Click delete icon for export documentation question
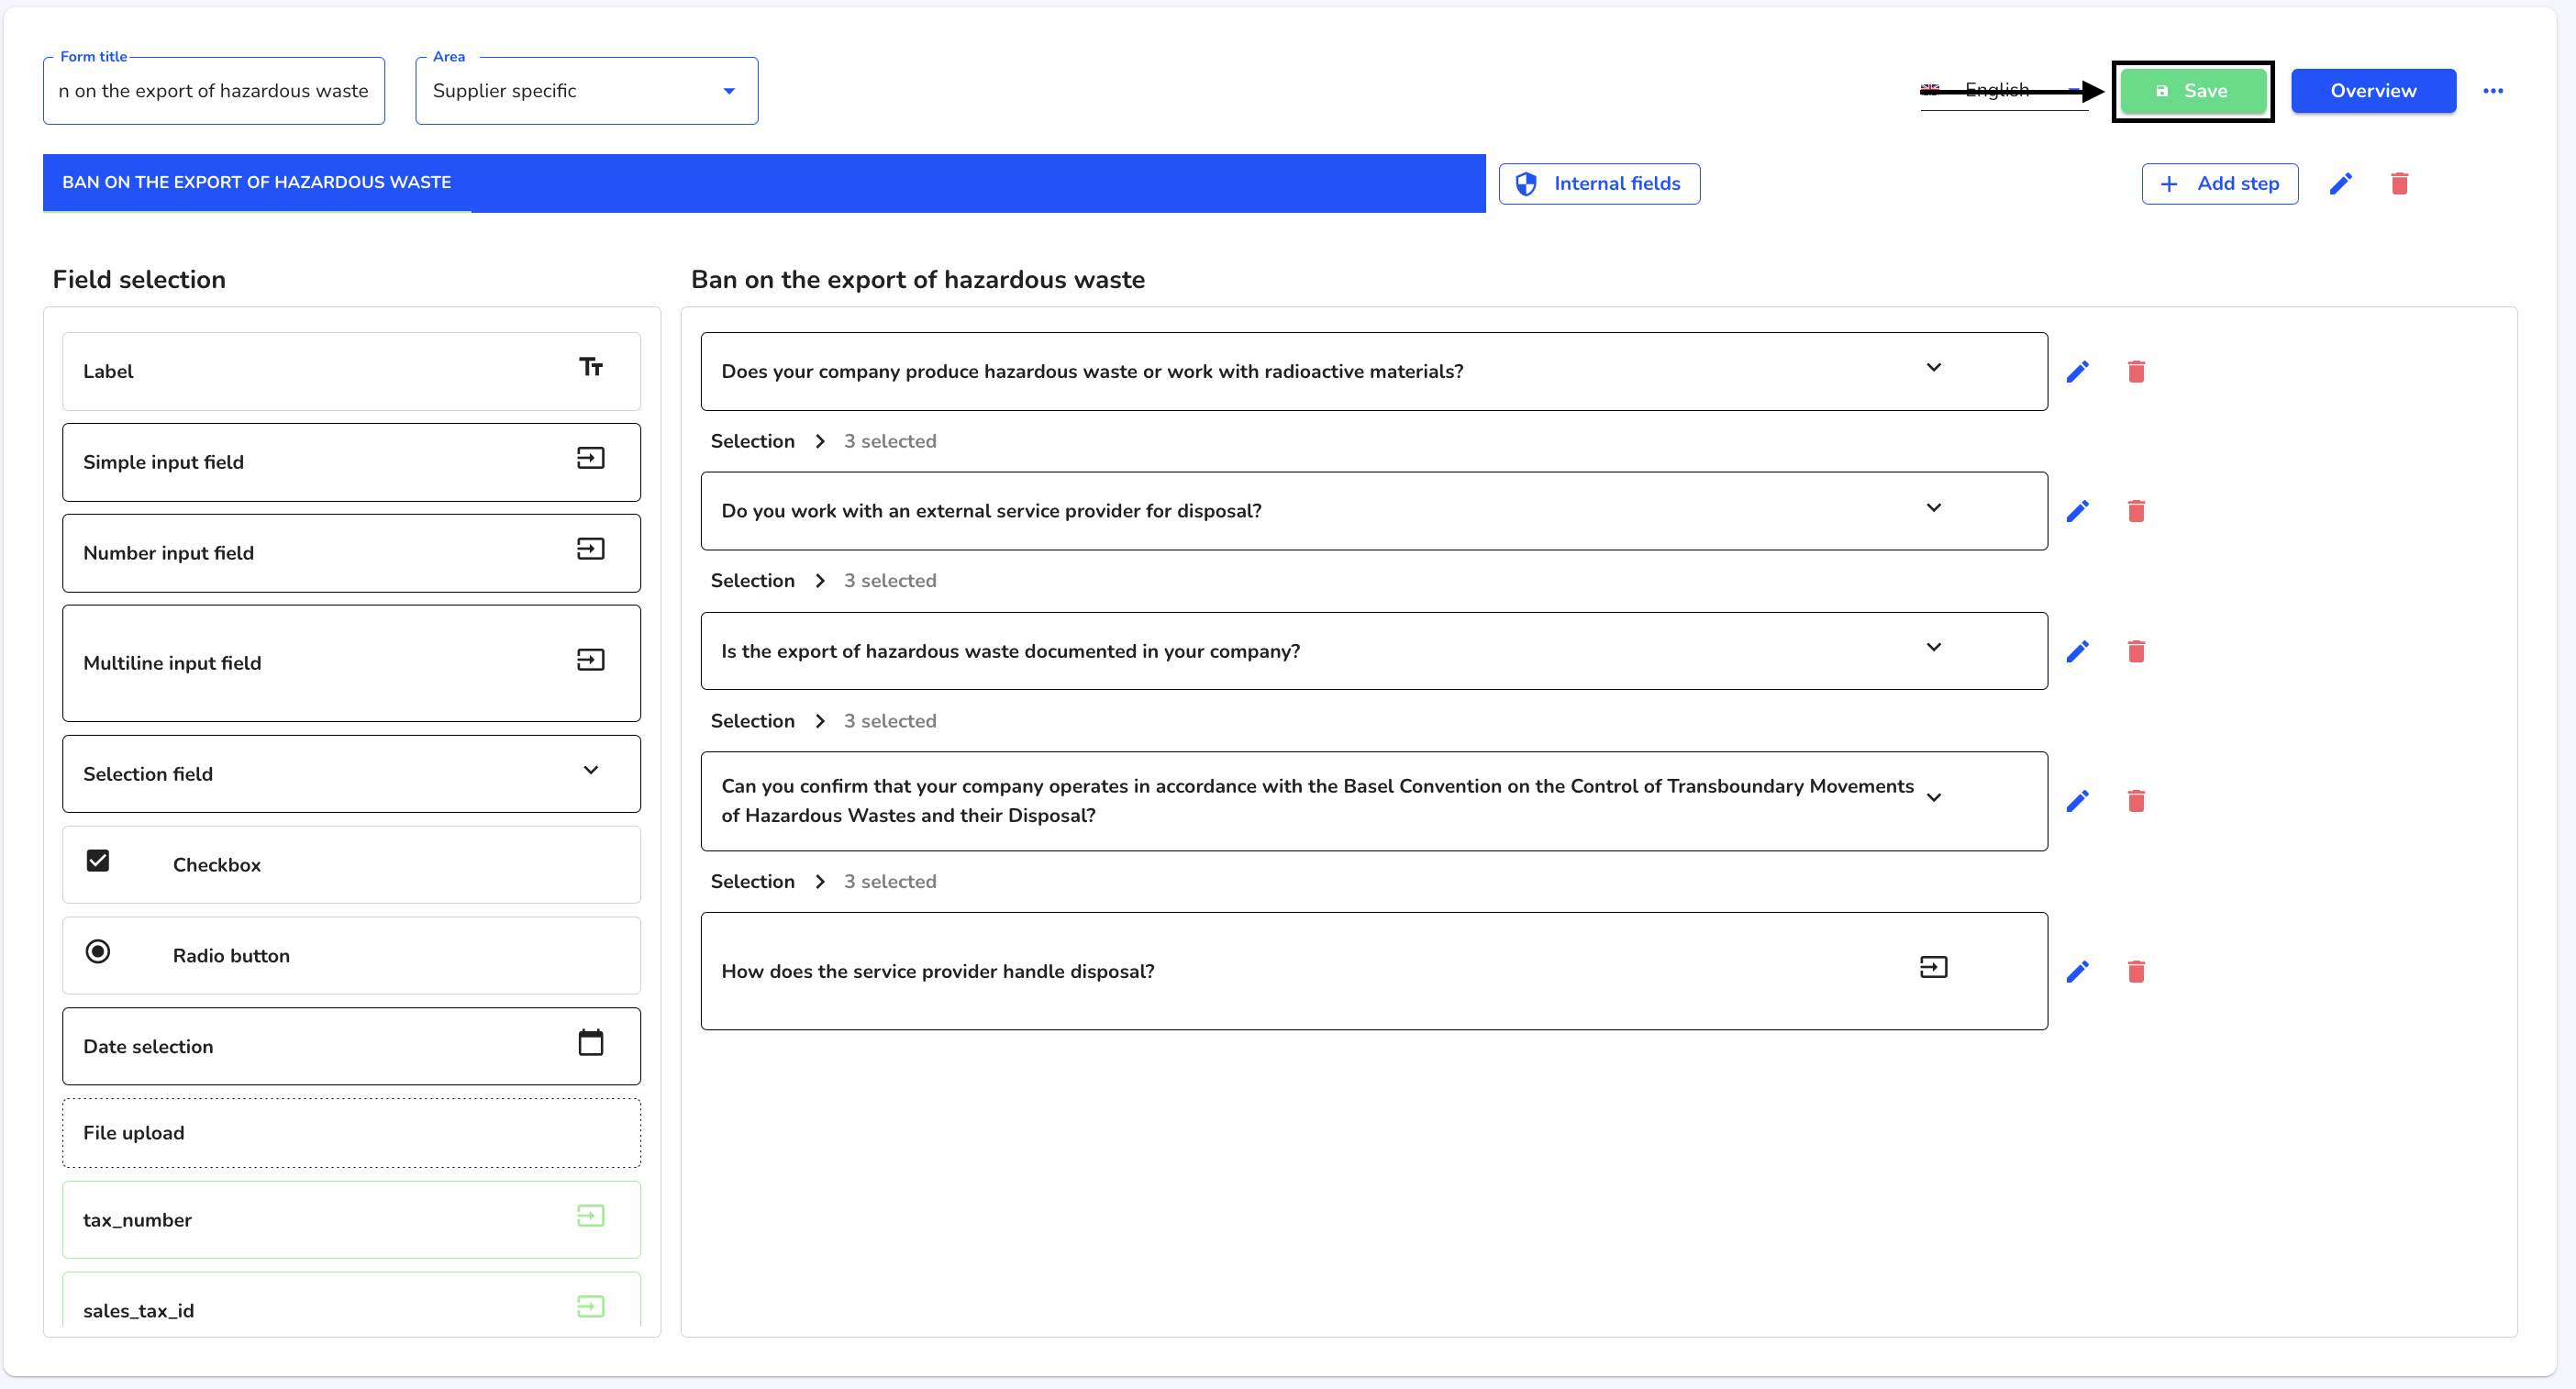 click(2137, 650)
